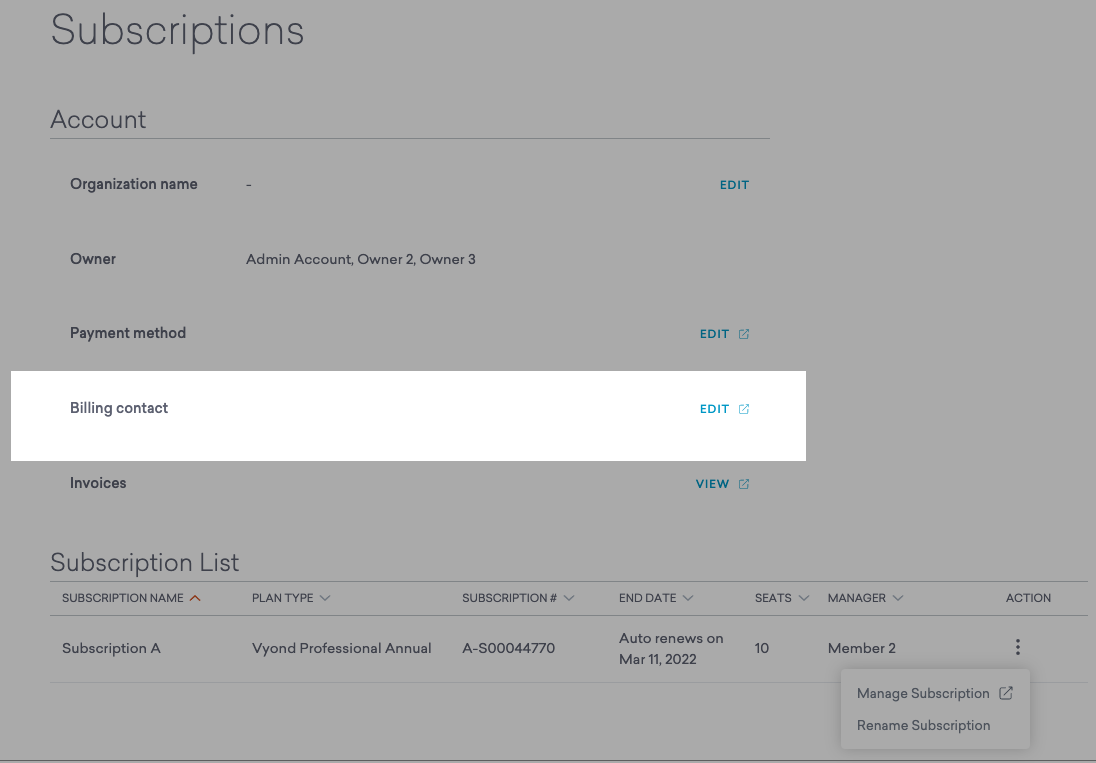This screenshot has width=1096, height=763.
Task: Click EDIT next to Billing contact
Action: pyautogui.click(x=713, y=408)
